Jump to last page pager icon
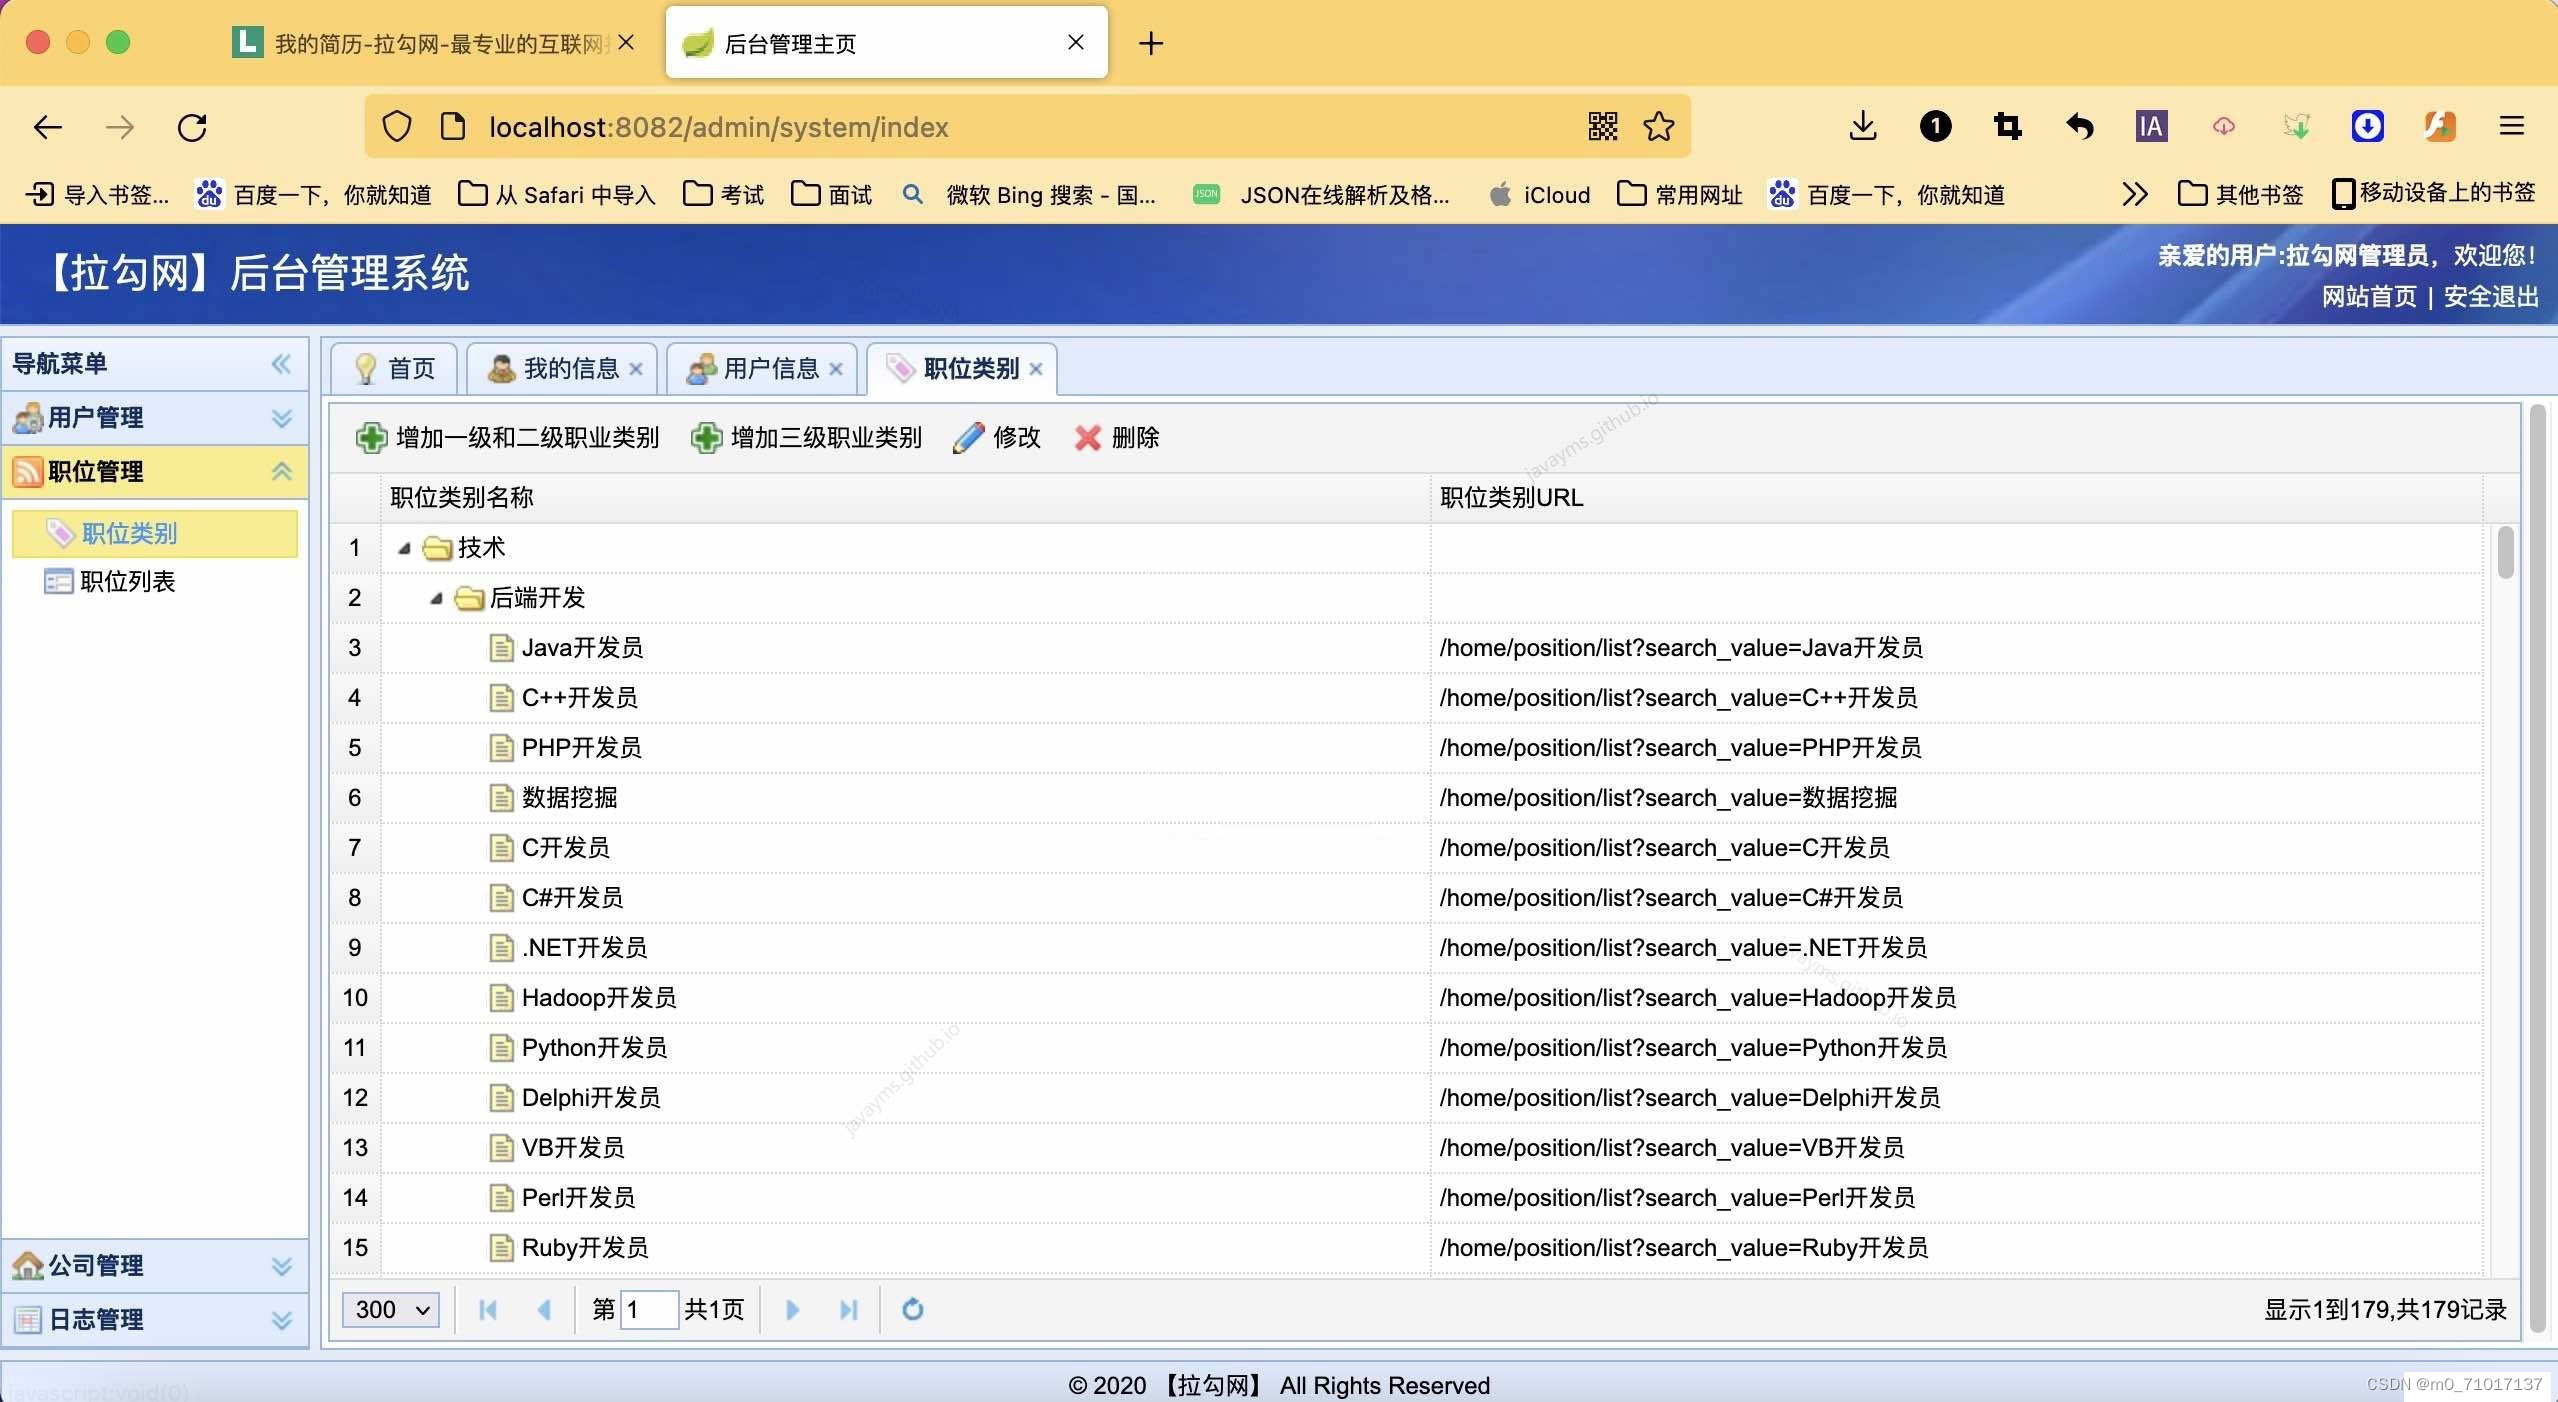 [x=848, y=1309]
